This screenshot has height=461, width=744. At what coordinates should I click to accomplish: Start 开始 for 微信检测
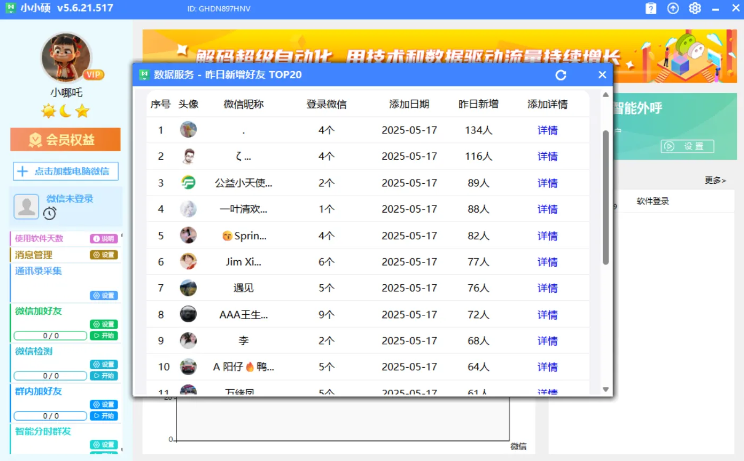coord(103,376)
